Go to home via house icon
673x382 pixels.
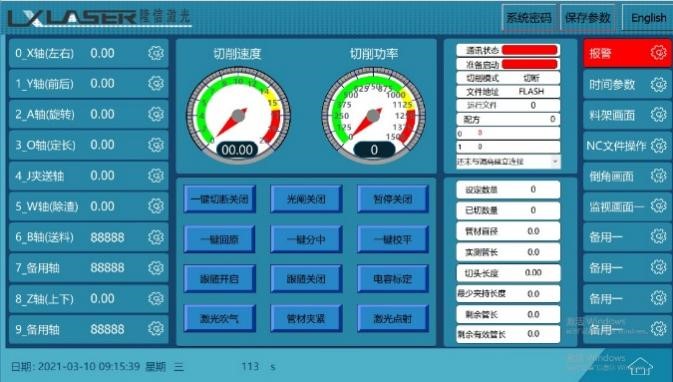point(640,366)
